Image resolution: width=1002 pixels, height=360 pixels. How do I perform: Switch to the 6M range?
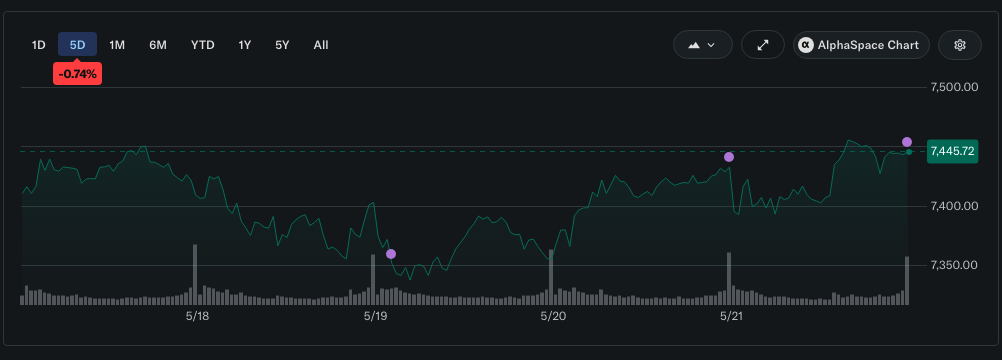(x=158, y=45)
